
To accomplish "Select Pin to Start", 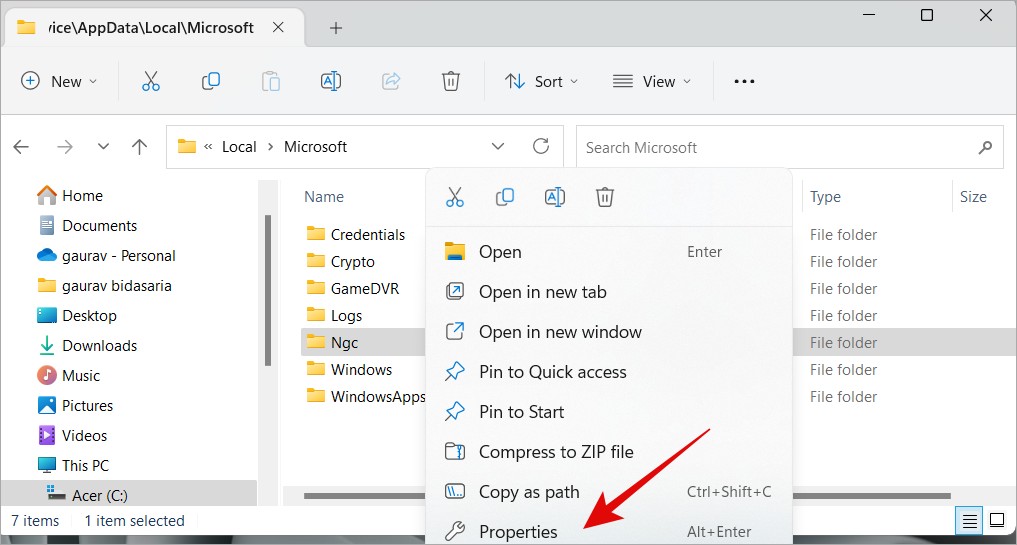I will click(609, 412).
